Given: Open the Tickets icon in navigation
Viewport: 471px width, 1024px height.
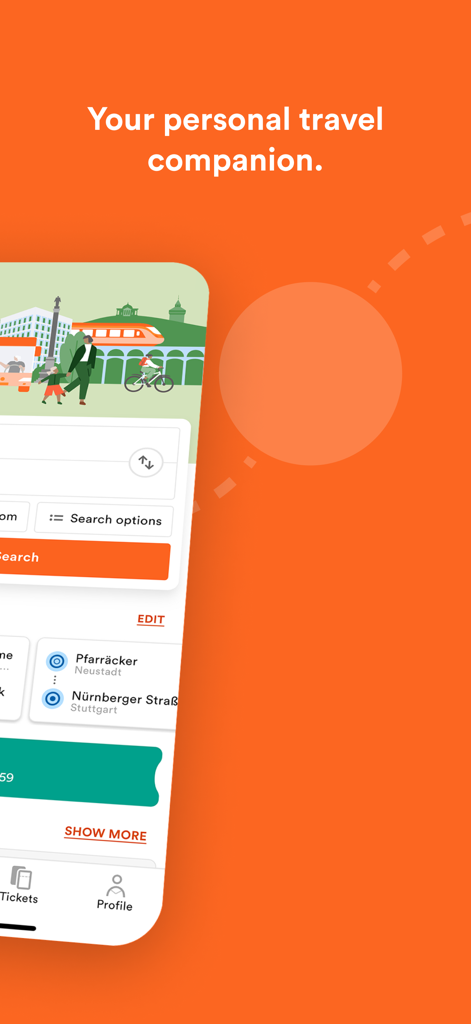Looking at the screenshot, I should point(21,877).
